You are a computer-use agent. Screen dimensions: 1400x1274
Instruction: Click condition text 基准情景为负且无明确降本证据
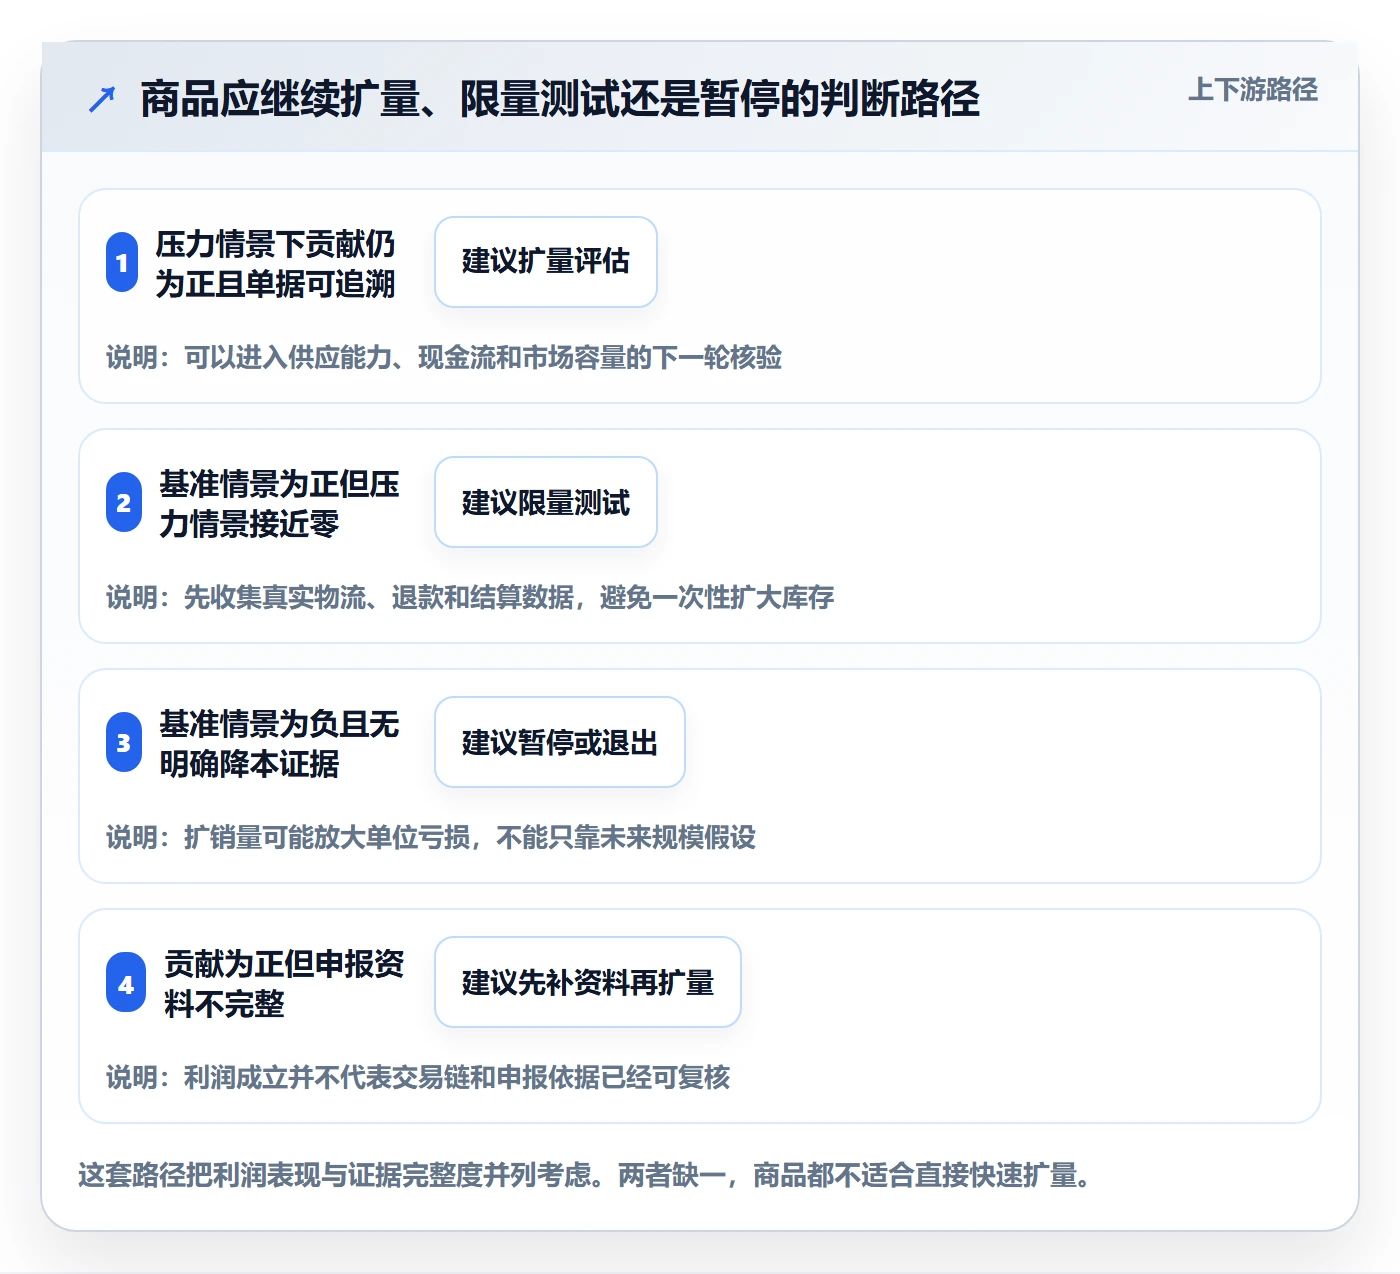(279, 743)
